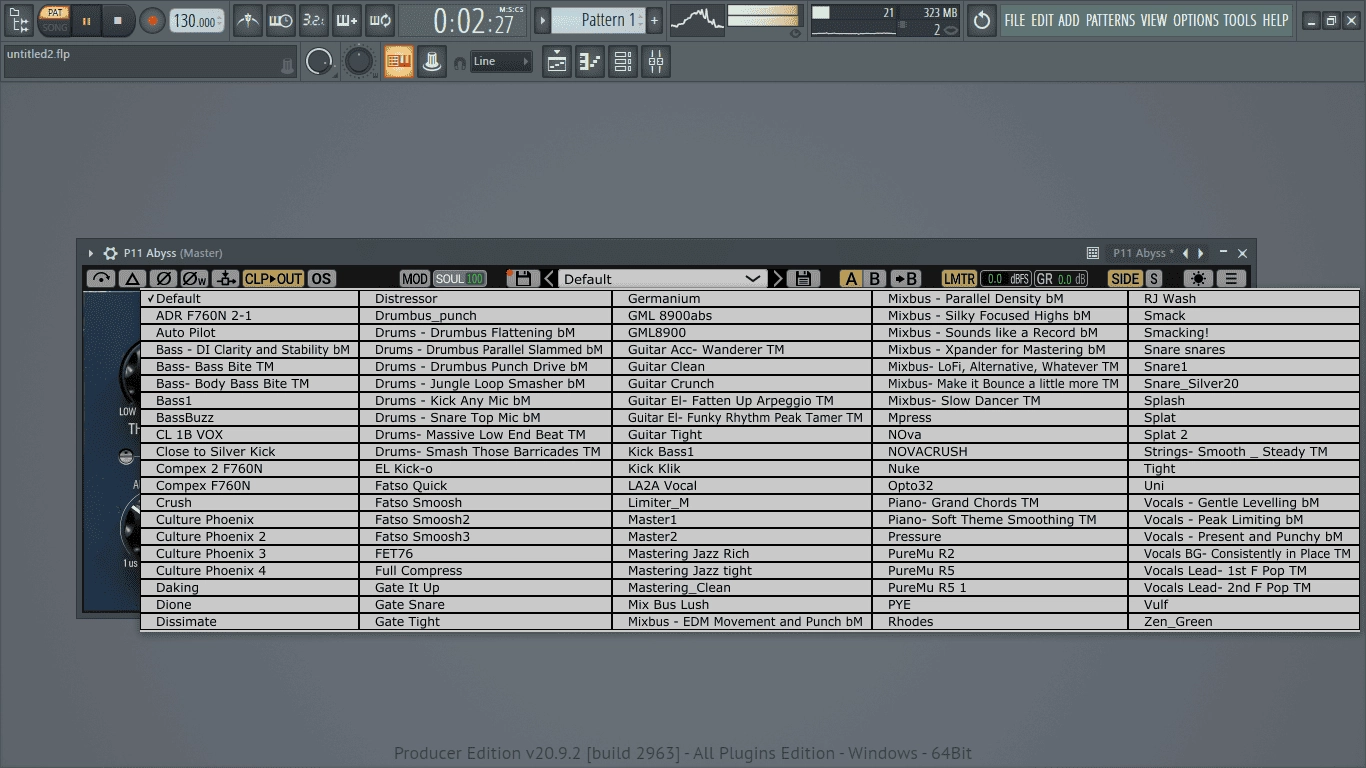Open the Channel rack icon

(623, 62)
